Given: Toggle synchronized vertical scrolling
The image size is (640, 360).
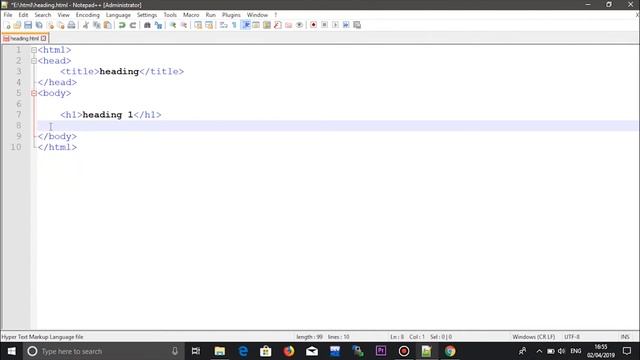Looking at the screenshot, I should [x=198, y=25].
